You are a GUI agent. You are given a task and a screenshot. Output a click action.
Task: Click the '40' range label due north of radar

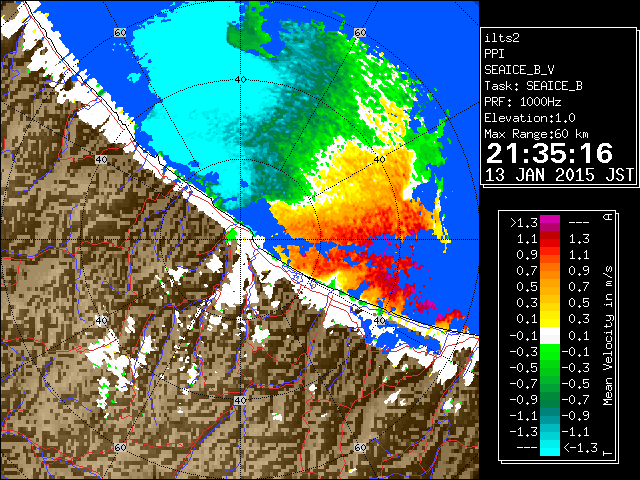(x=240, y=80)
